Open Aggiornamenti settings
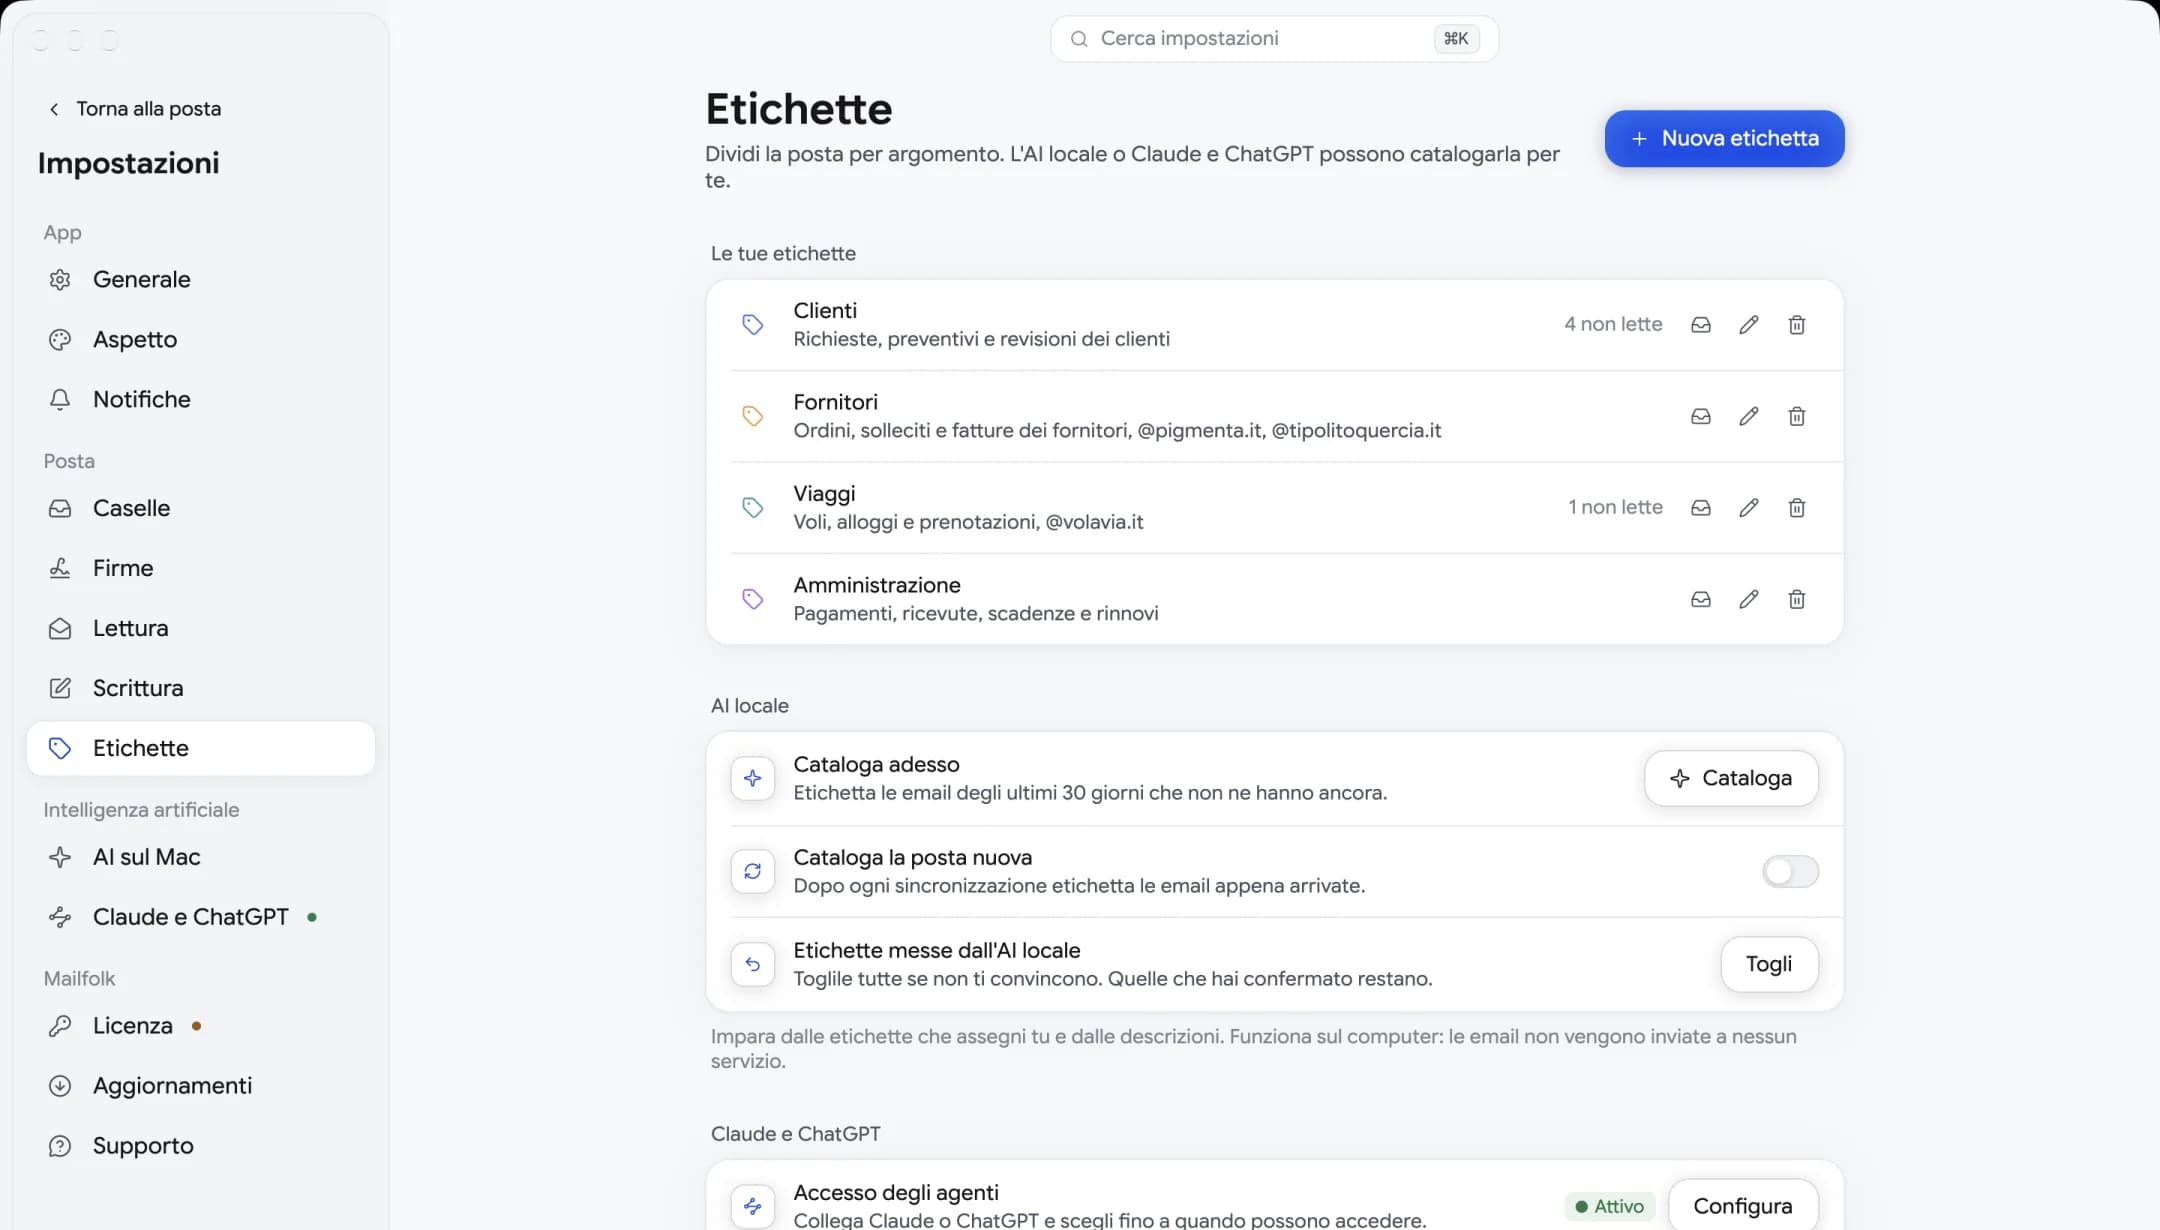 click(201, 1086)
